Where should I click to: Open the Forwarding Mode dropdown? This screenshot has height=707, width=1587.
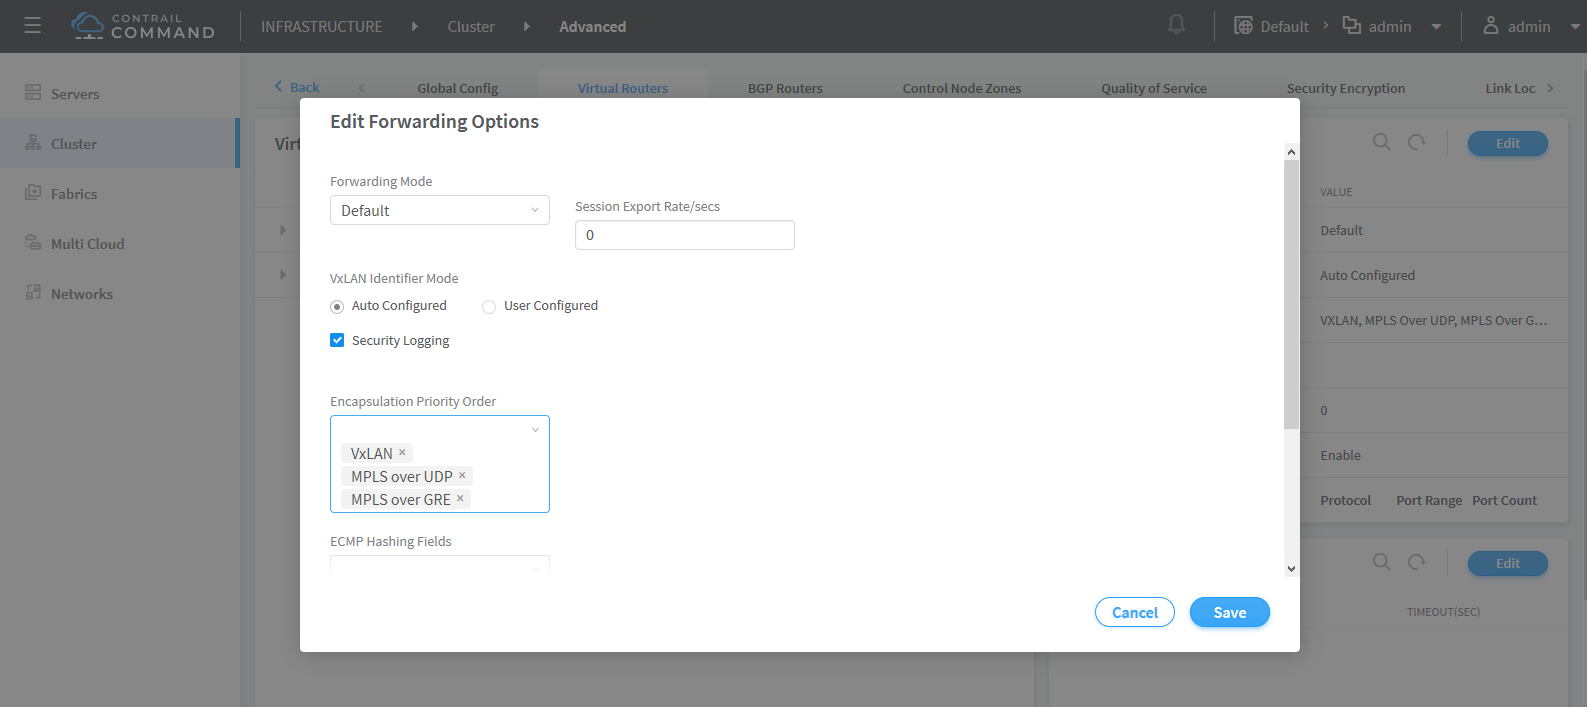tap(439, 210)
